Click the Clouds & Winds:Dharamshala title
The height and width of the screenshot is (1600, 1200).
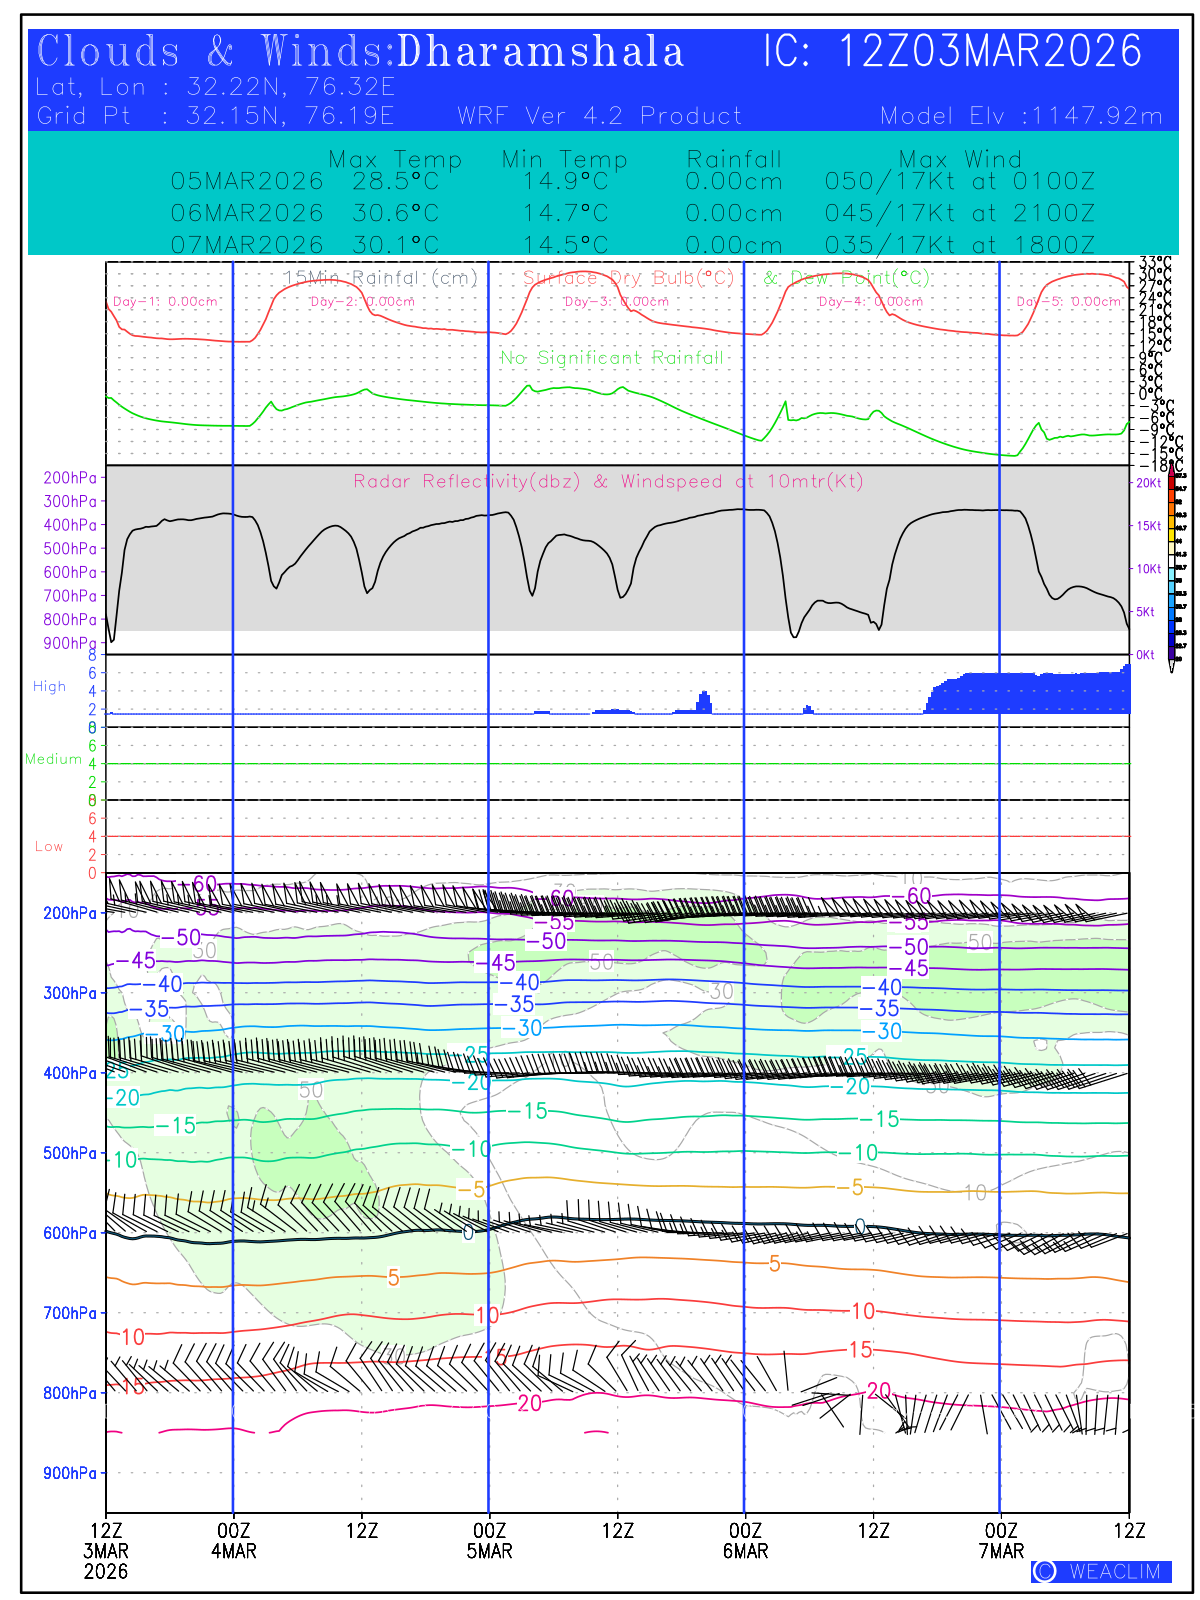click(360, 52)
